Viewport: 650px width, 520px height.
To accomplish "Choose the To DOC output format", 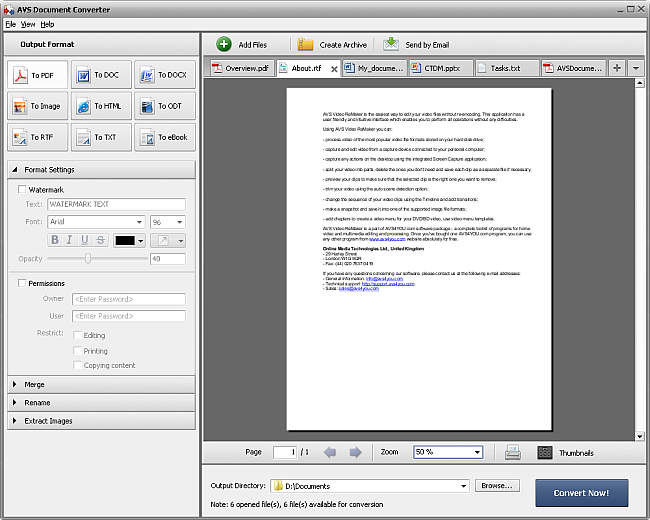I will pos(101,75).
